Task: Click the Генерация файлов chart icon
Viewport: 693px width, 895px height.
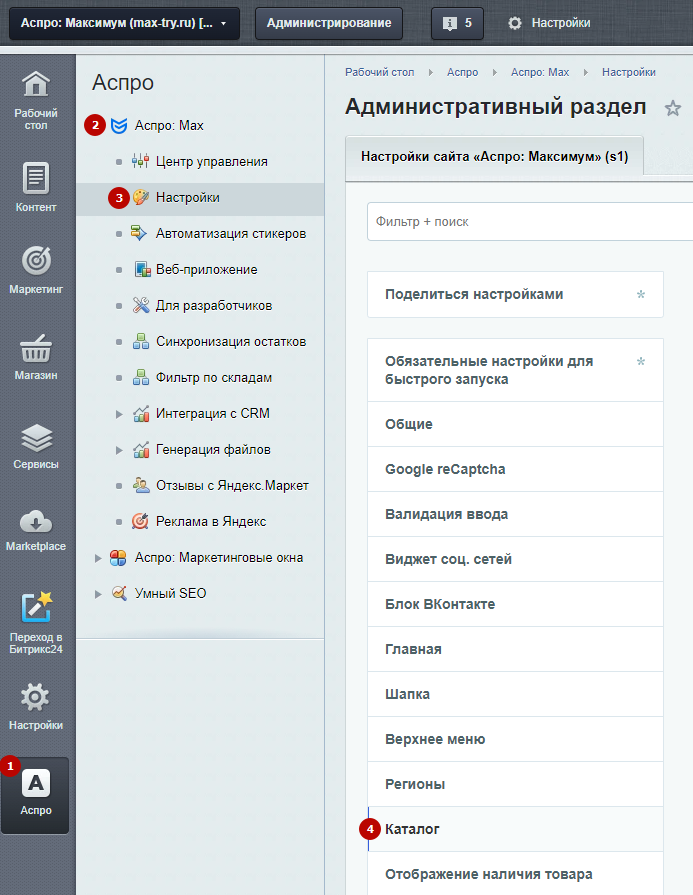Action: point(141,449)
